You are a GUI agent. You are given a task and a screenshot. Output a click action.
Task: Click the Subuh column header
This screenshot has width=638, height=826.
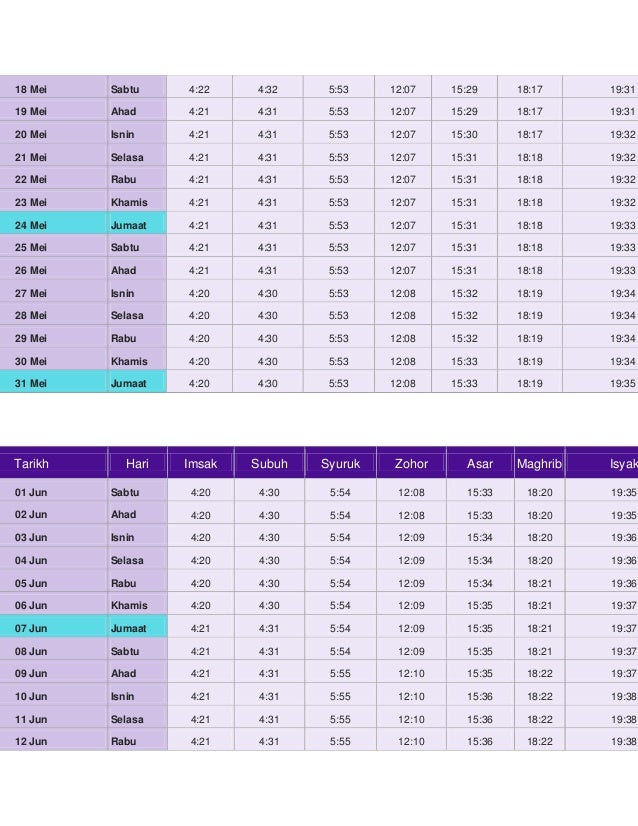(269, 464)
